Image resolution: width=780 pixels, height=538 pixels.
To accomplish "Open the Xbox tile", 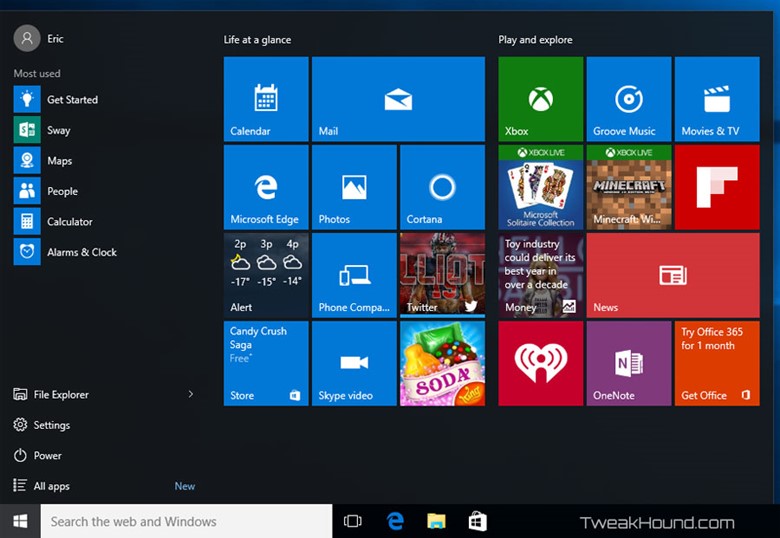I will coord(541,99).
